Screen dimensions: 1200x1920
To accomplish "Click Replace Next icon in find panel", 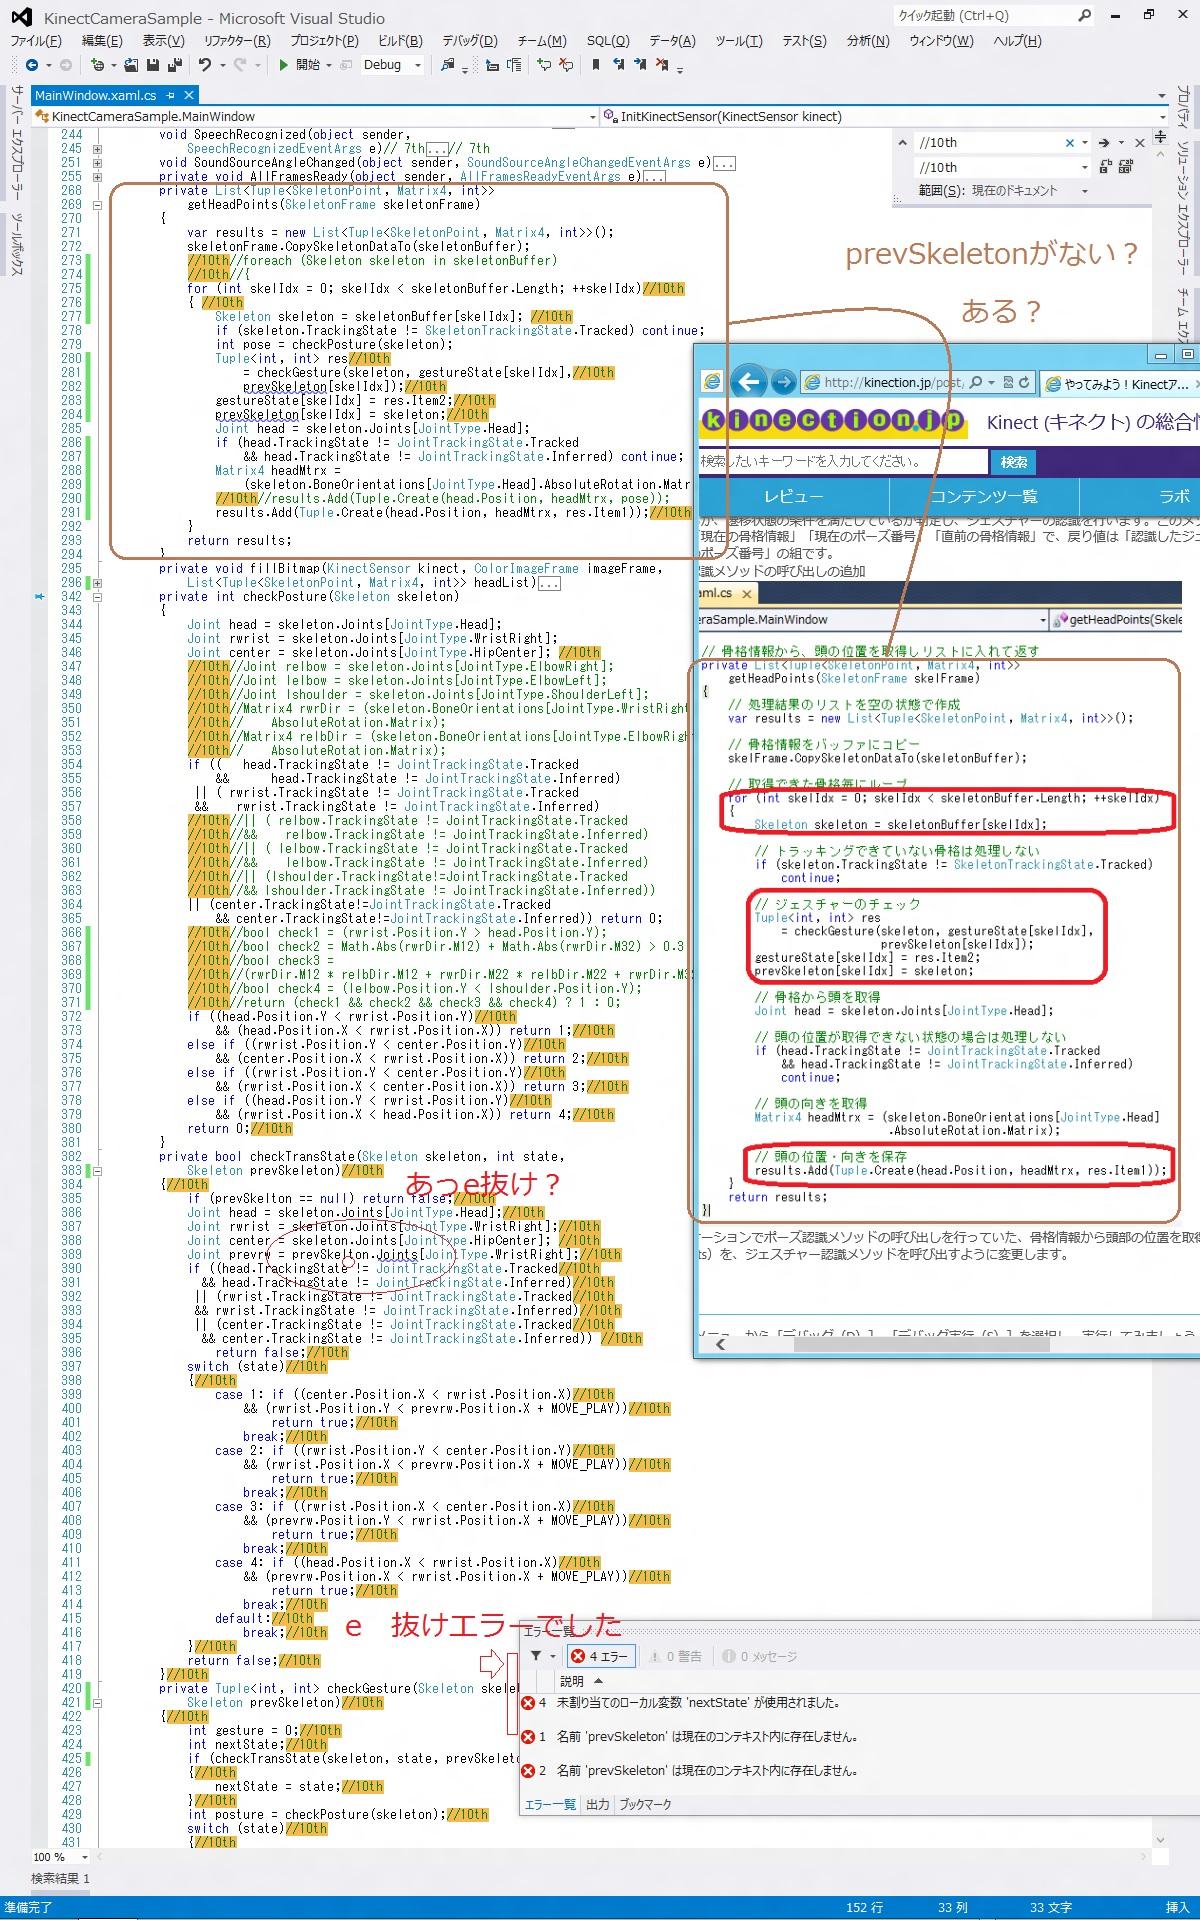I will pyautogui.click(x=1106, y=167).
